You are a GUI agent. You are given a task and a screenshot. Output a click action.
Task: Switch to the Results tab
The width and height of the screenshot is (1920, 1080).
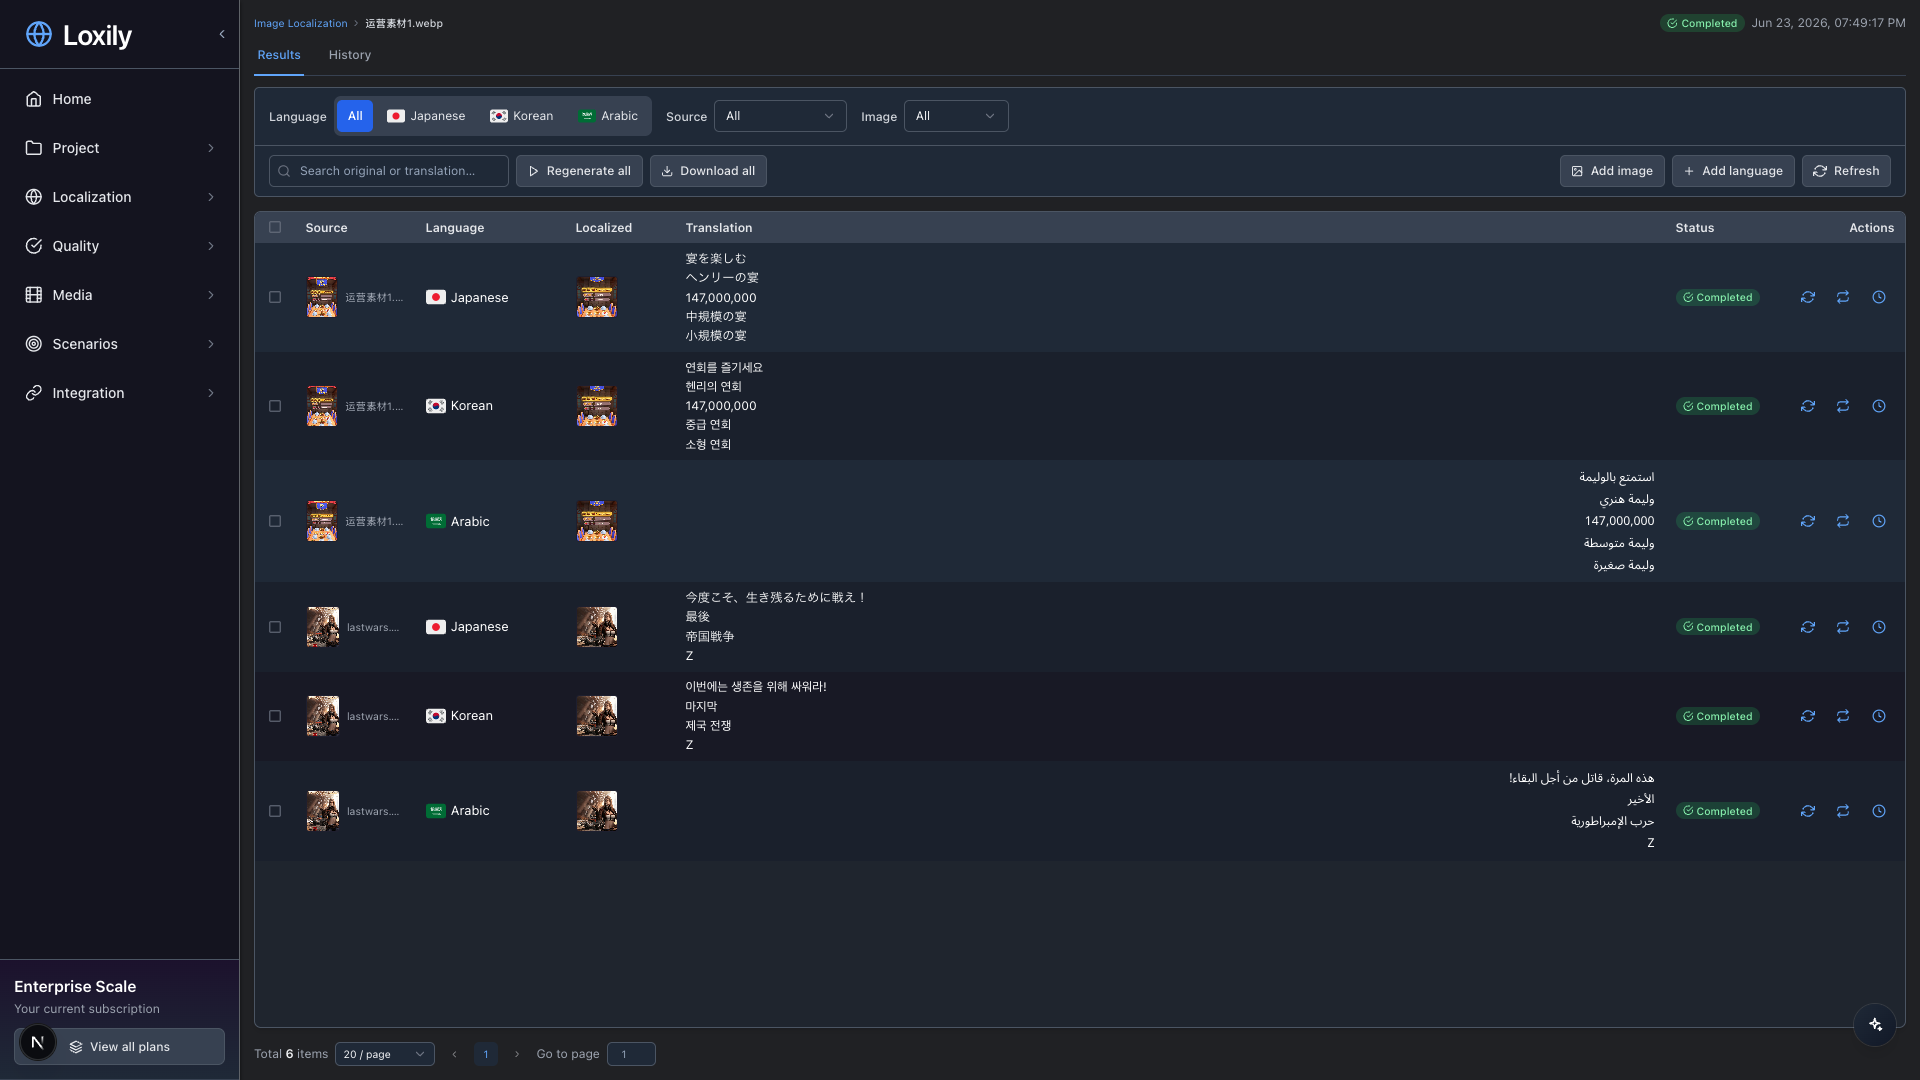[279, 55]
